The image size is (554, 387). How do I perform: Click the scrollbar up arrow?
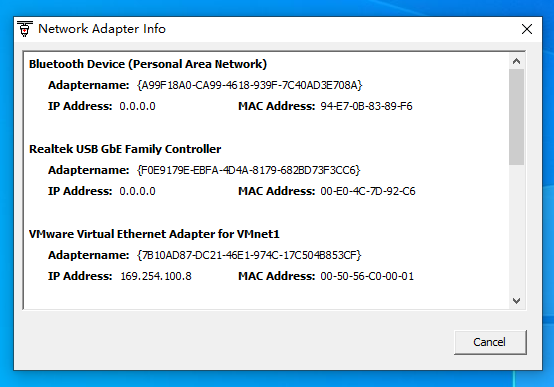(x=516, y=61)
